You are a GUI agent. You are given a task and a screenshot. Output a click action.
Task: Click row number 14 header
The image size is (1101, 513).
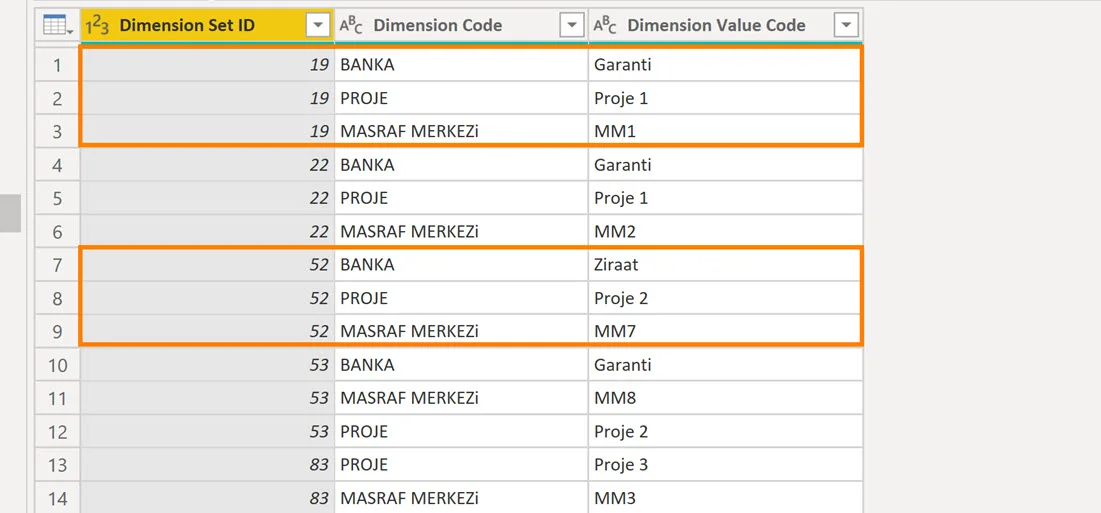tap(57, 498)
